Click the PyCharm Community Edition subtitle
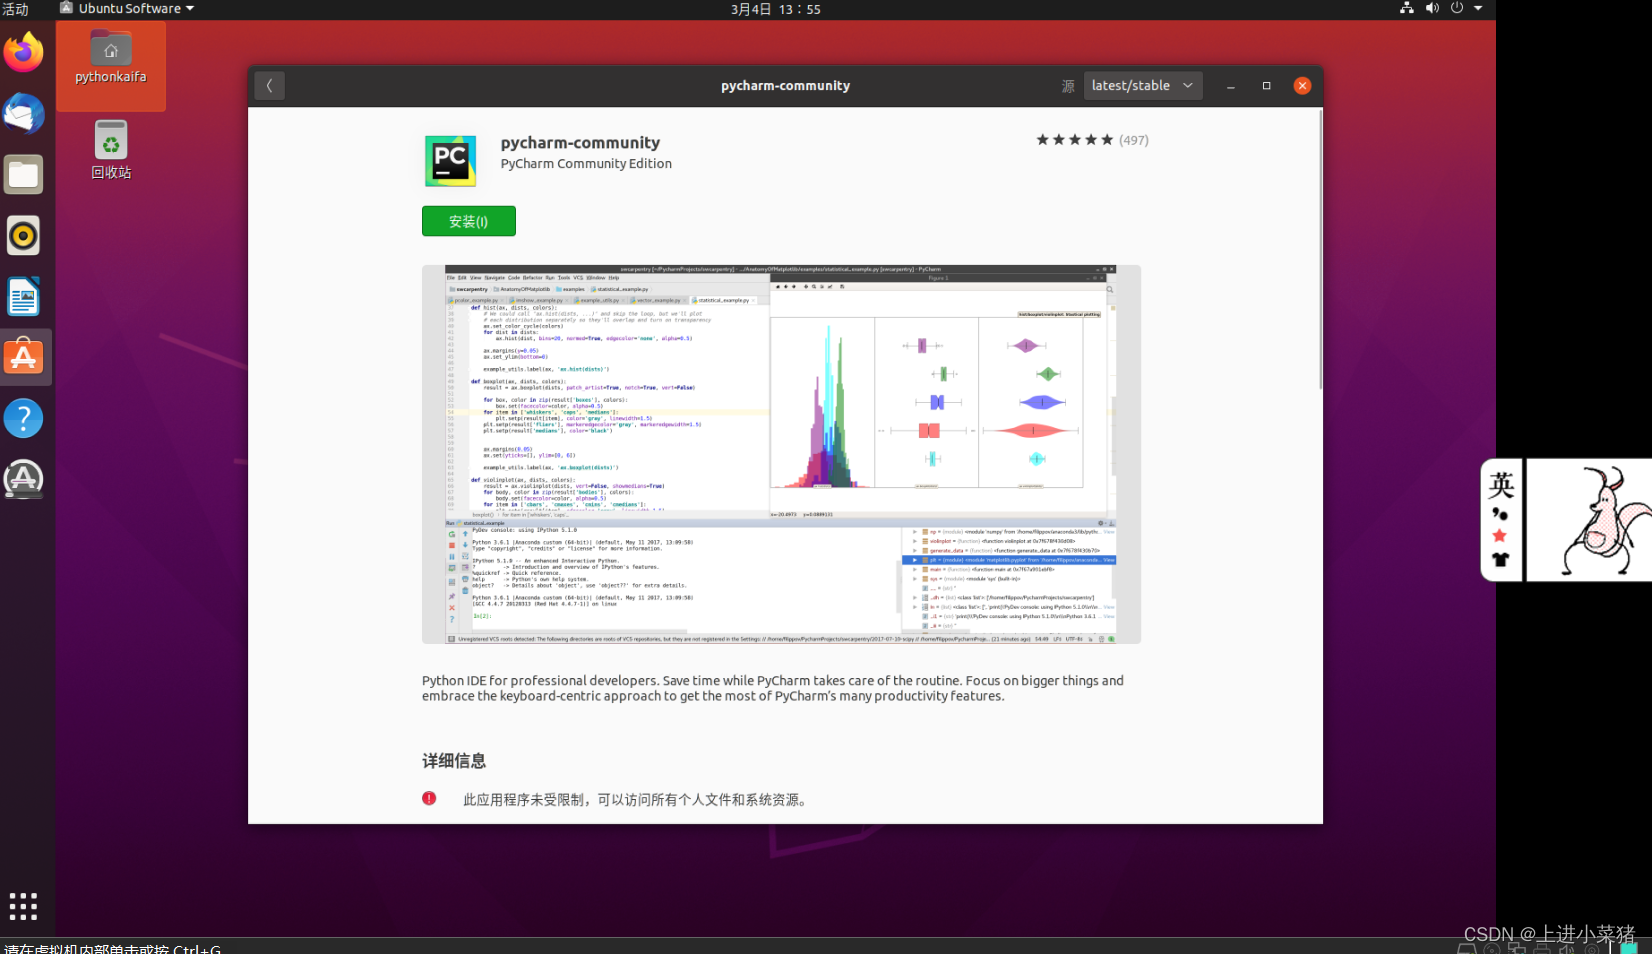Image resolution: width=1652 pixels, height=954 pixels. tap(586, 164)
